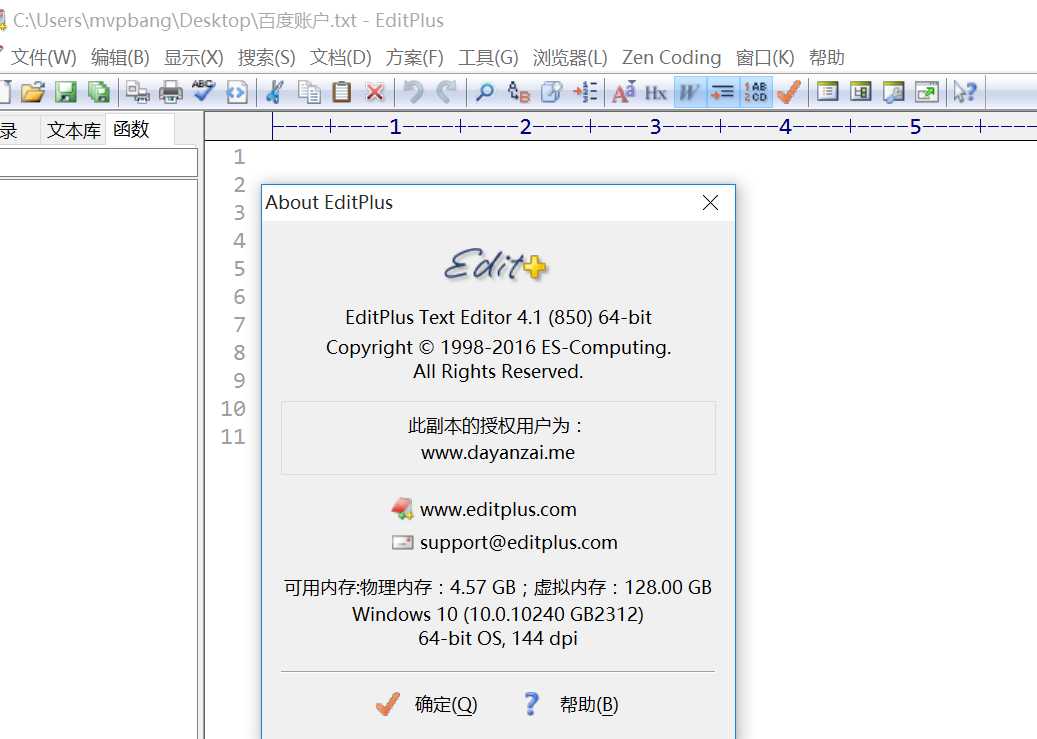Undo the last edit via toolbar arrow
Screen dimensions: 1037x739
click(x=413, y=92)
